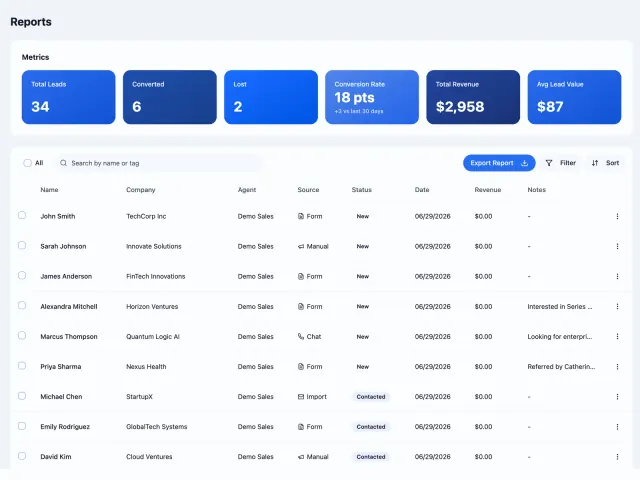The width and height of the screenshot is (640, 480).
Task: Check the Priya Sharma row checkbox
Action: pos(22,366)
